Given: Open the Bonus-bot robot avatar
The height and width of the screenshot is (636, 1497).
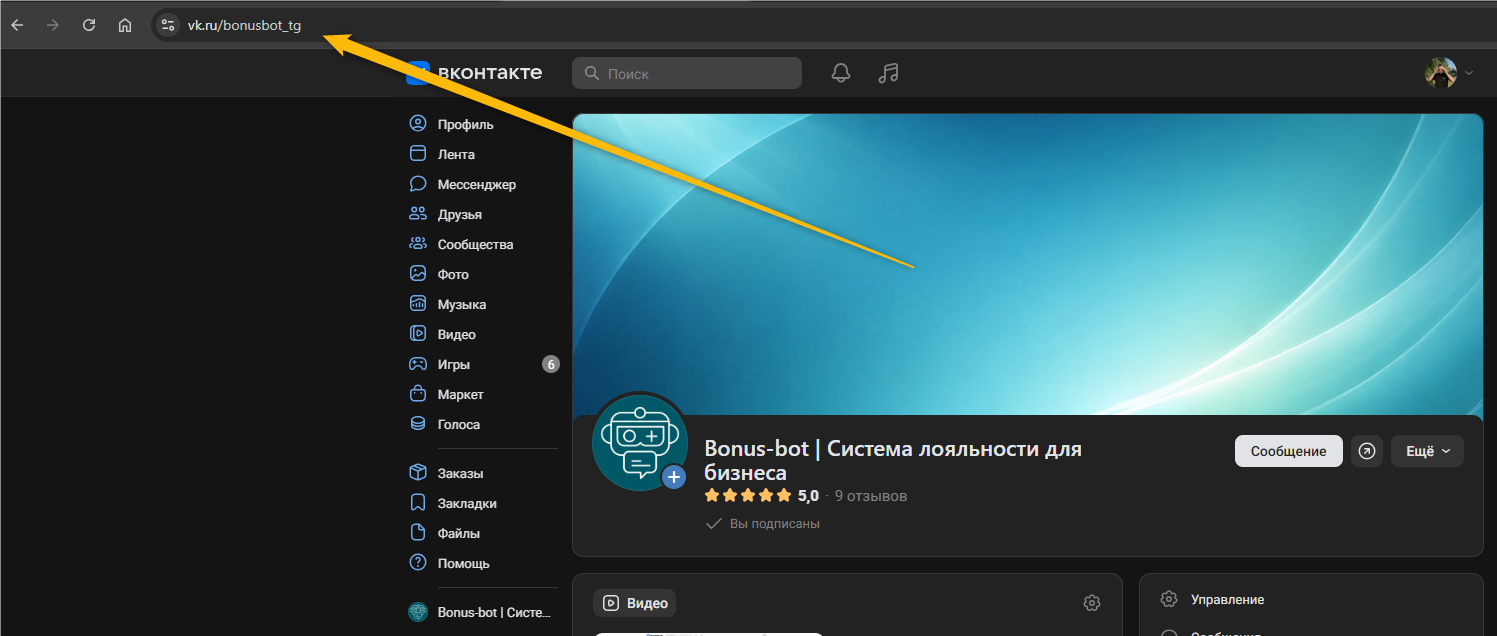Looking at the screenshot, I should click(640, 441).
